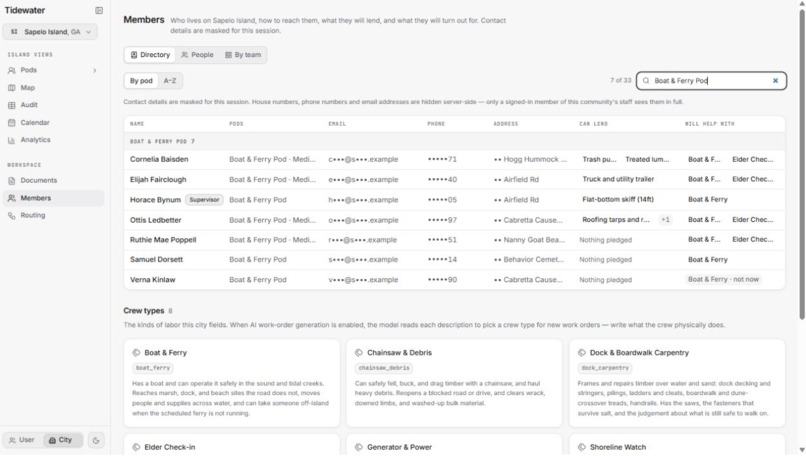Switch to User scope
Screen dimensions: 806x456
[x=22, y=440]
